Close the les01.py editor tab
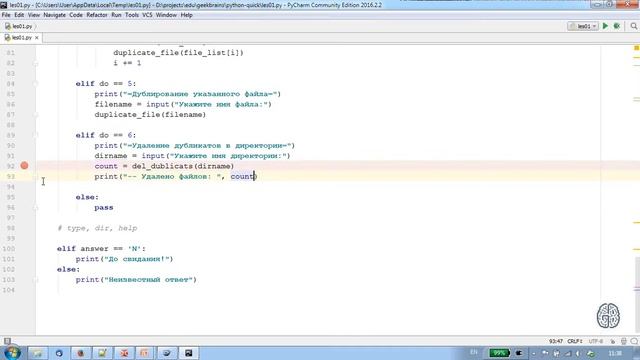The image size is (640, 360). [37, 38]
